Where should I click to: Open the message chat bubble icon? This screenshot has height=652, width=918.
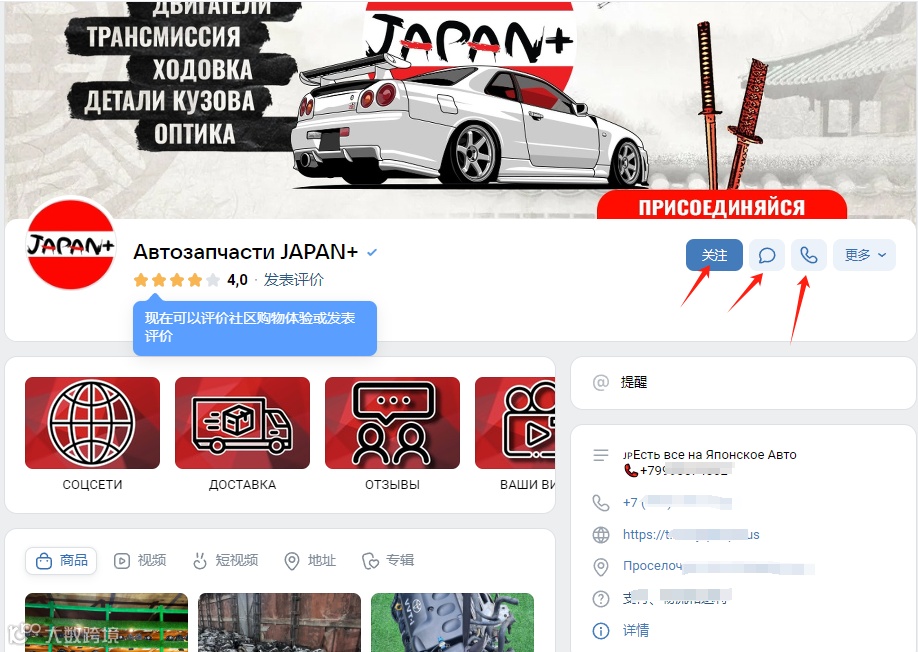point(767,255)
